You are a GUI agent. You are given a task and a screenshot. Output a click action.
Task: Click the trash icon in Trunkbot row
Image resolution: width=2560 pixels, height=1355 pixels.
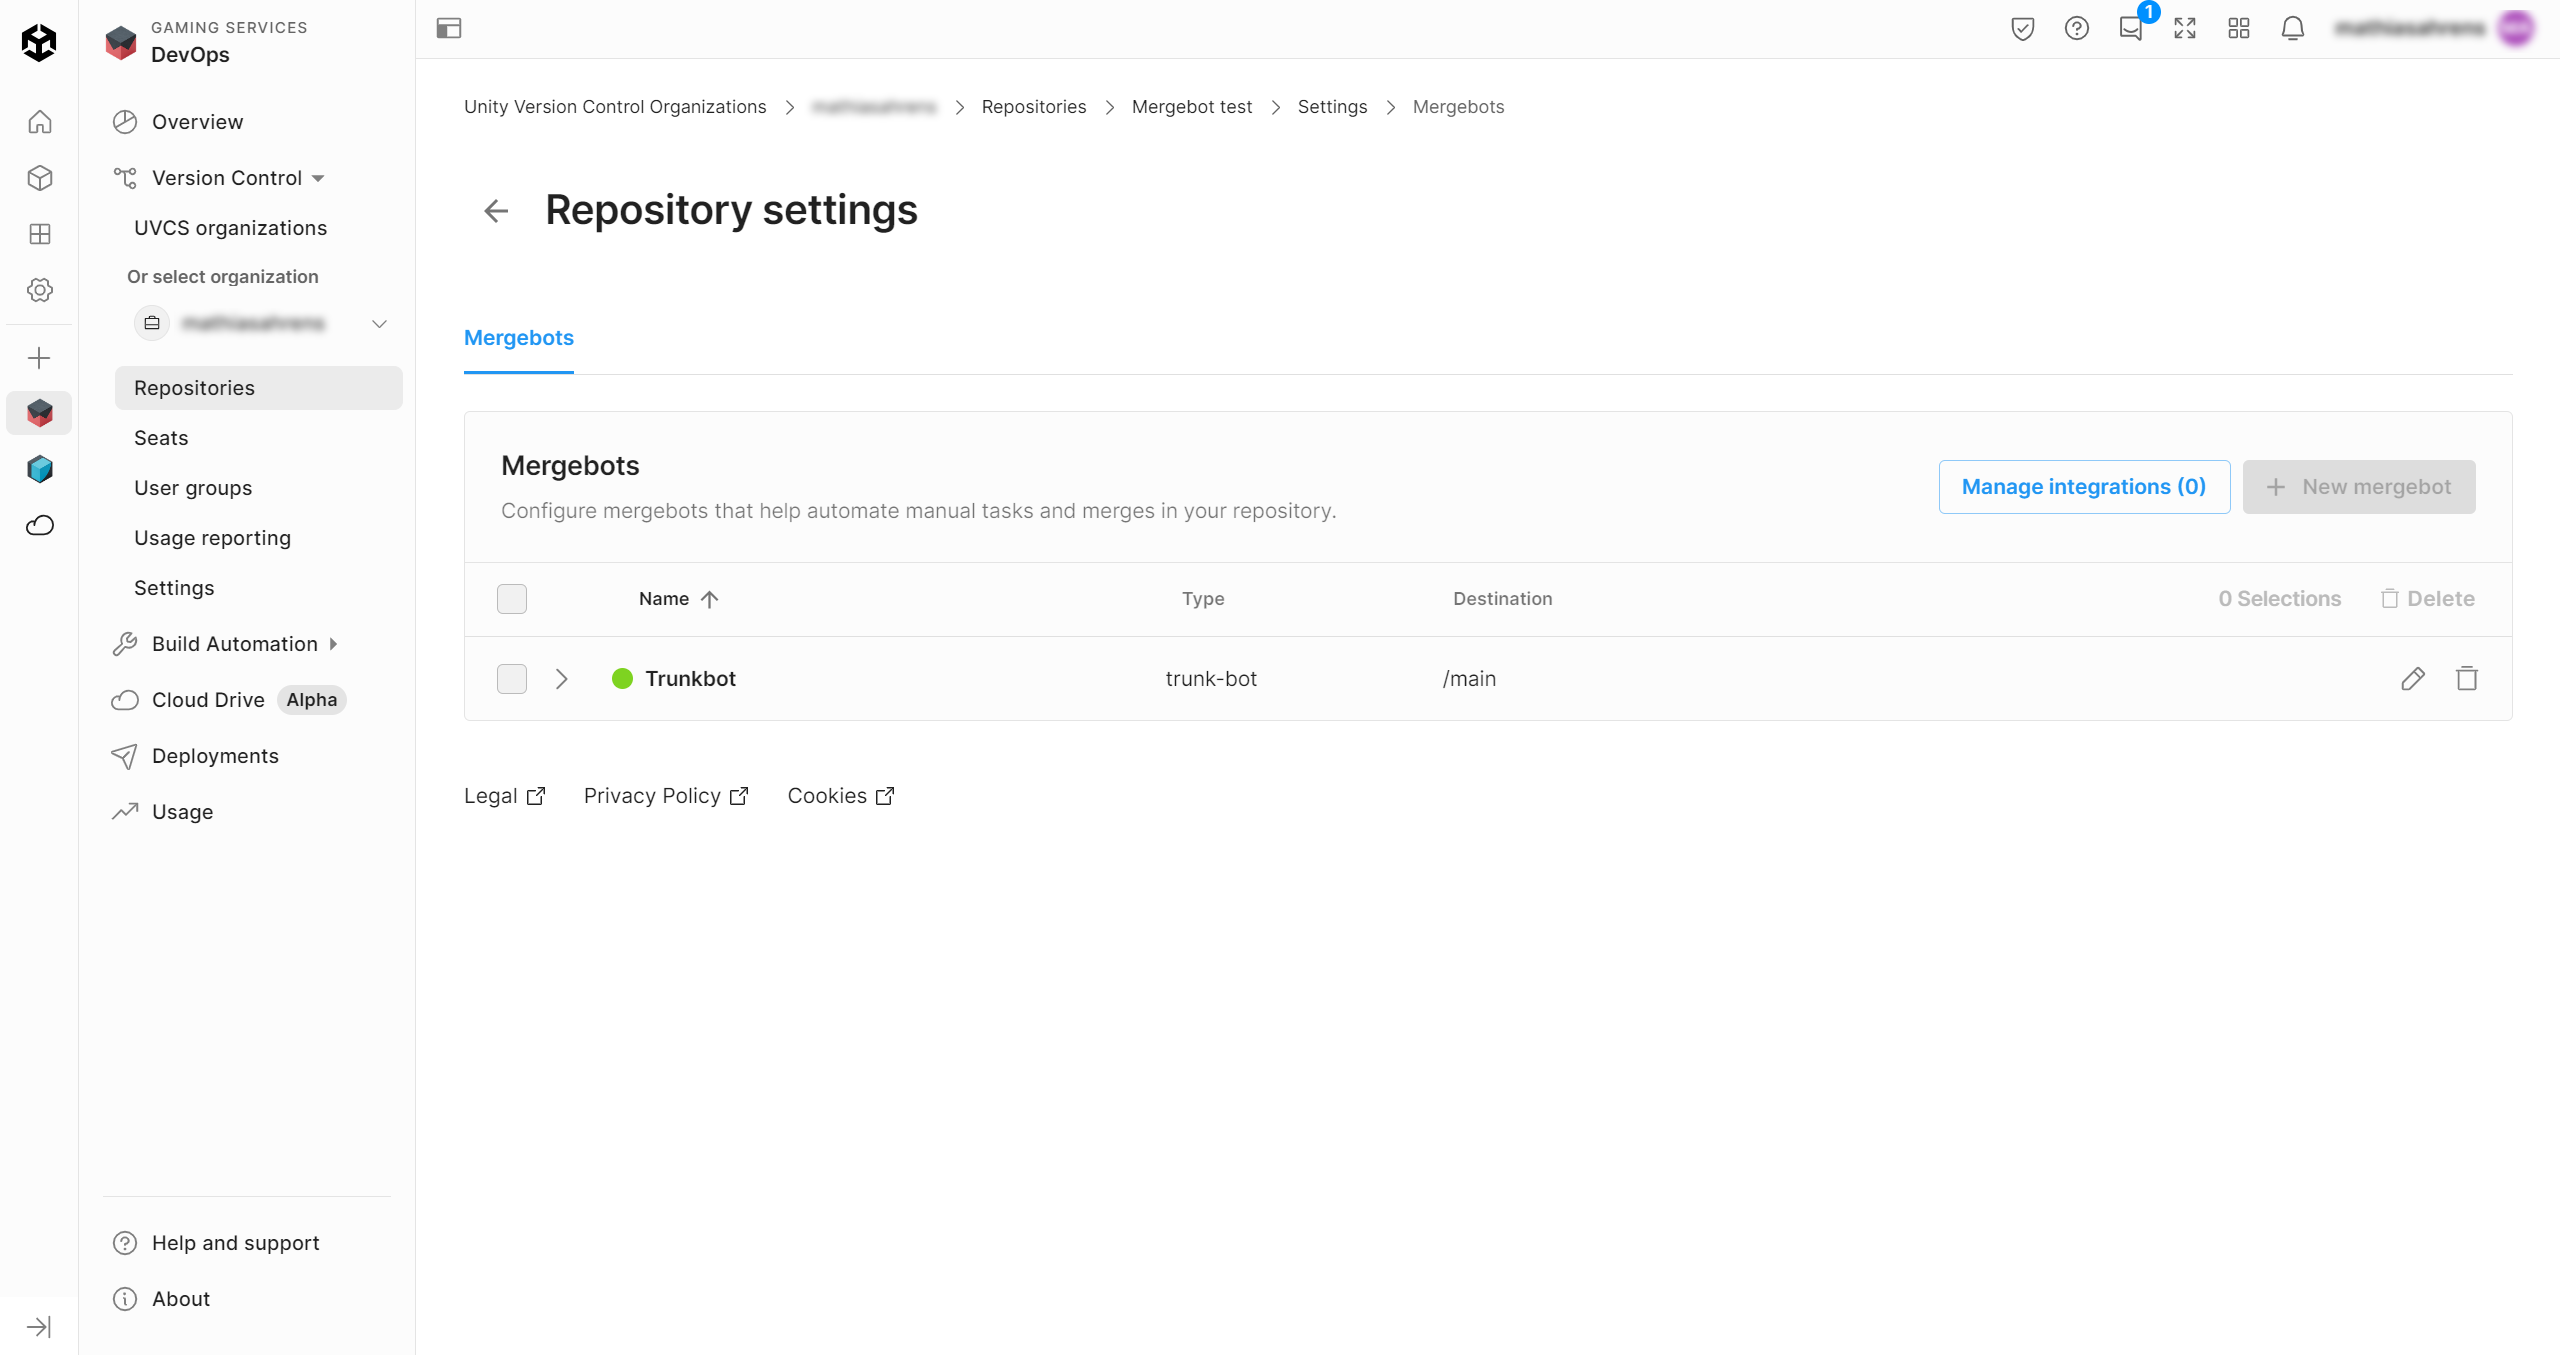click(x=2466, y=679)
